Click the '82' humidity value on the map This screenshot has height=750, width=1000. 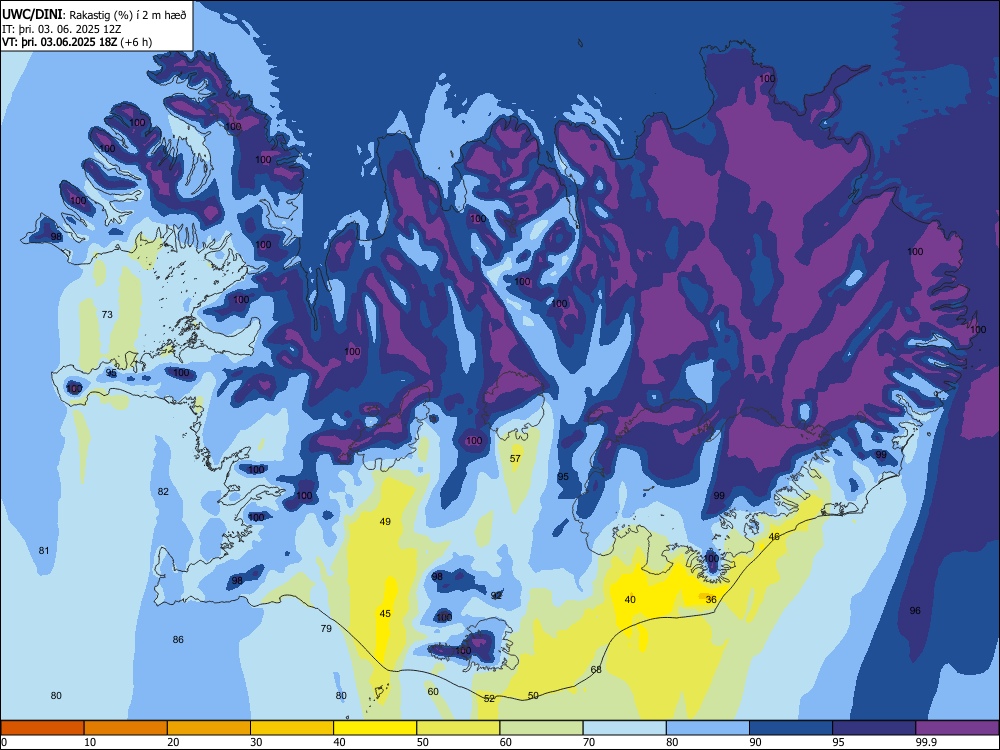coord(163,491)
